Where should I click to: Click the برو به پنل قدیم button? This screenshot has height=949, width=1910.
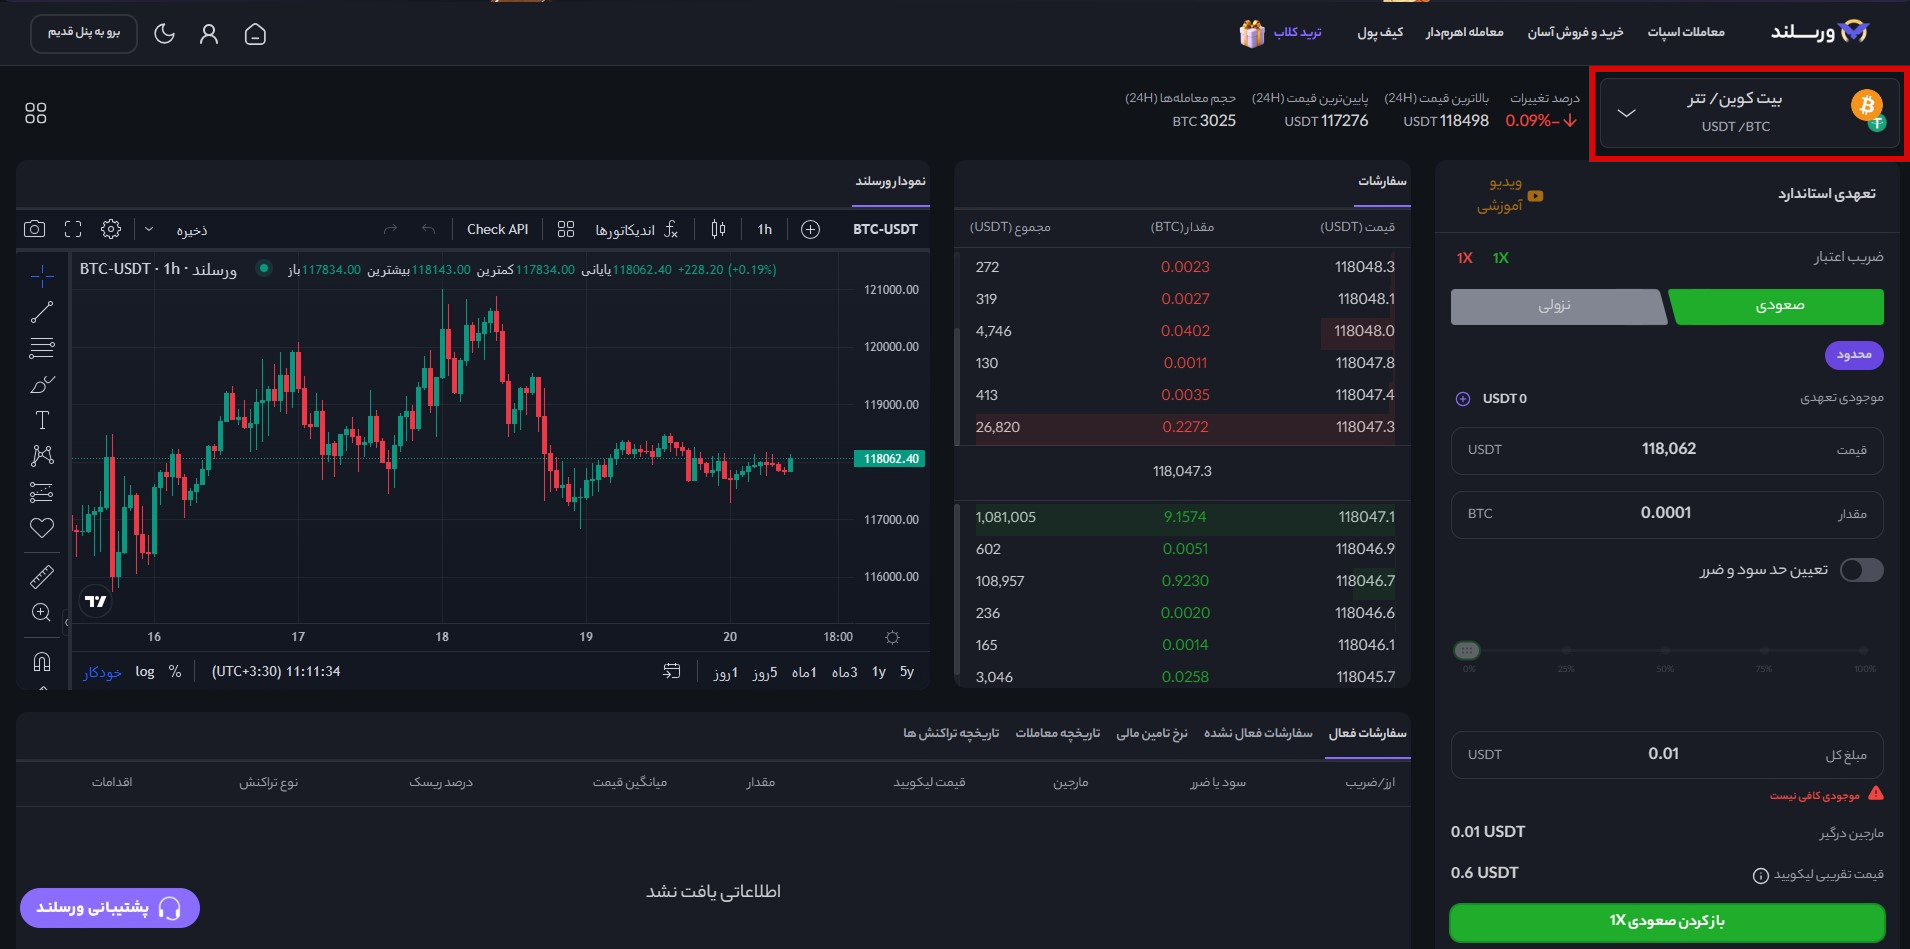click(83, 33)
